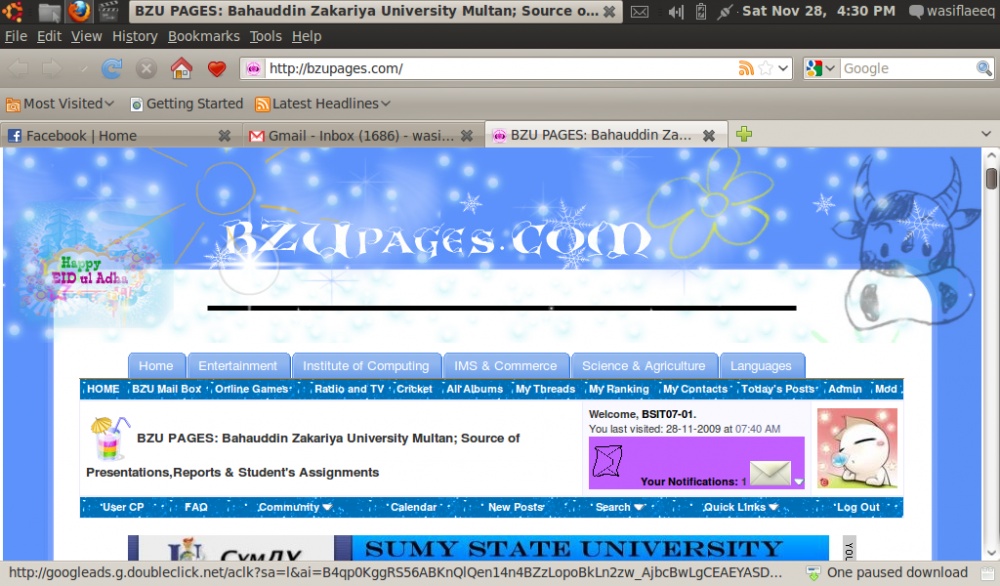Click the Log Out link
Screen dimensions: 1000x586
[x=857, y=507]
